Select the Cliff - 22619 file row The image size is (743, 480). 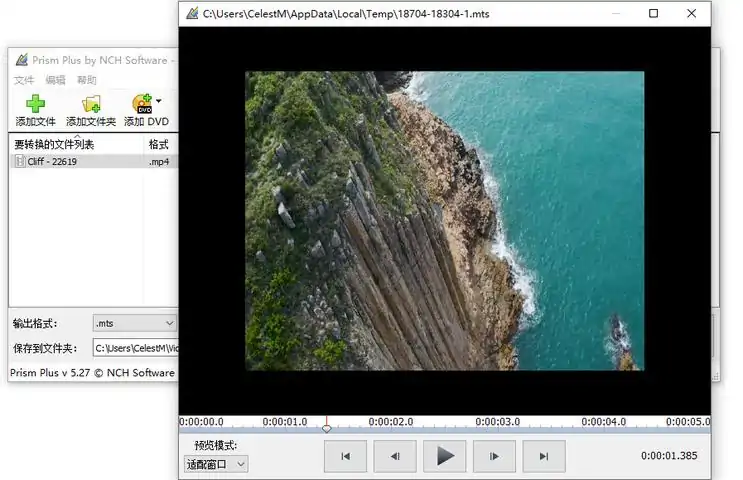94,162
